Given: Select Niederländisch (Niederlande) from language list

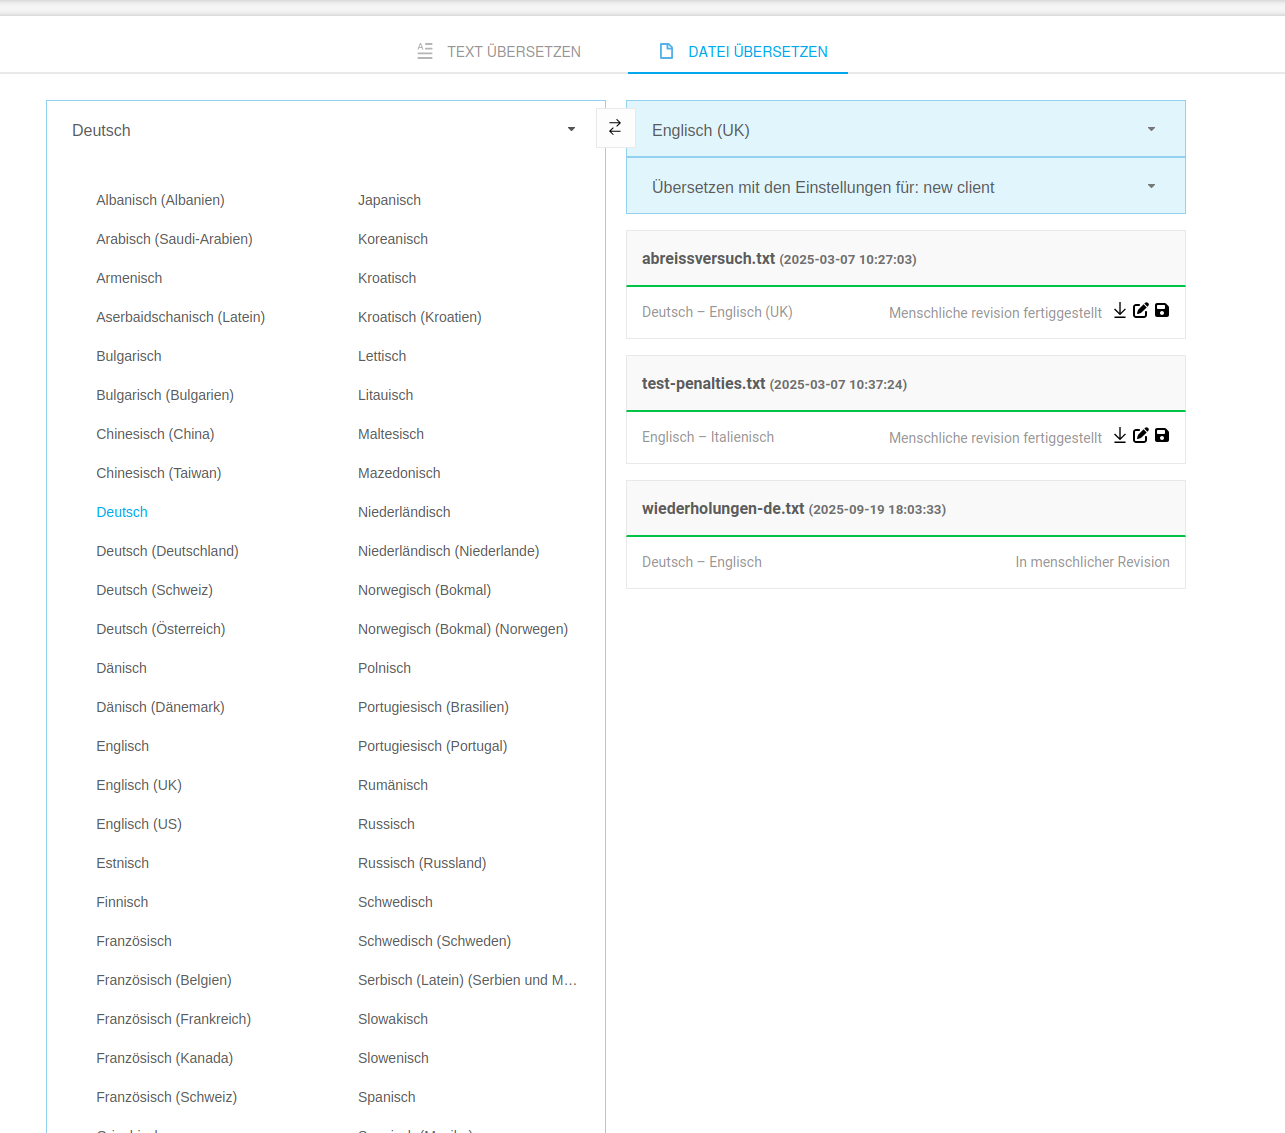Looking at the screenshot, I should 448,551.
